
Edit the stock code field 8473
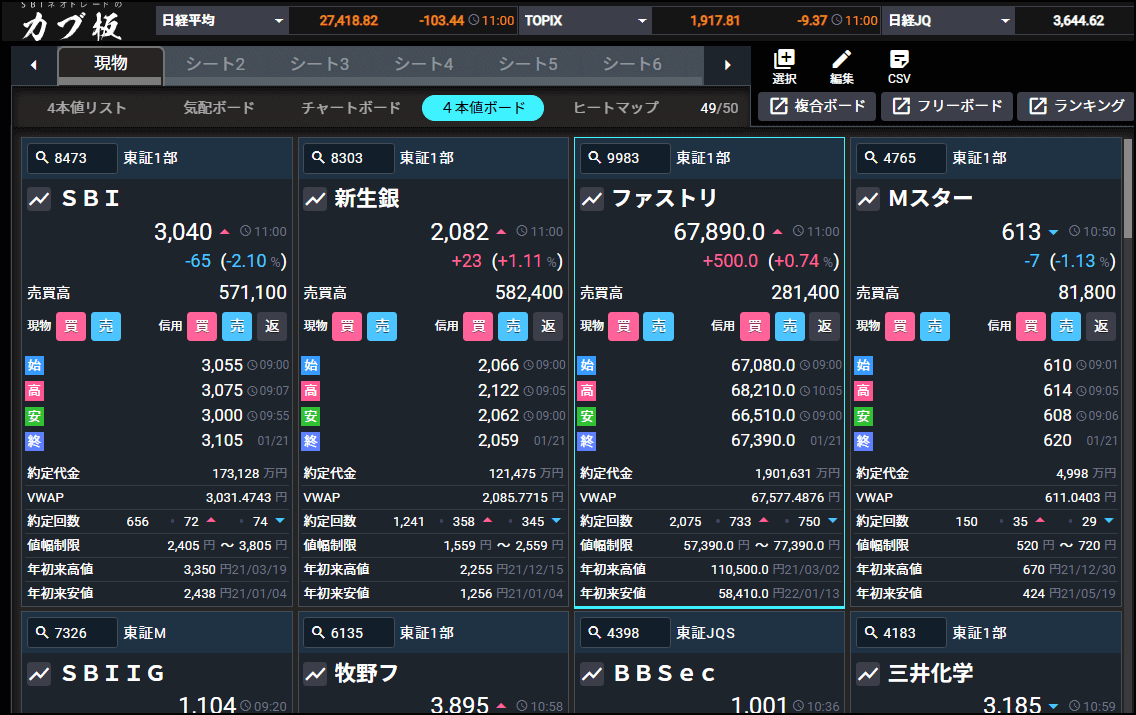[x=72, y=158]
